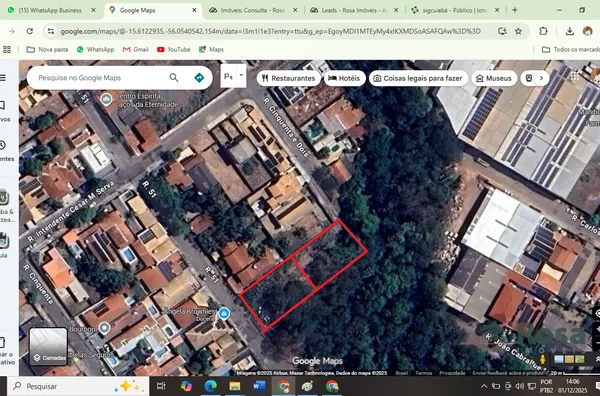
Task: Open the Maps bookmark
Action: tap(211, 49)
